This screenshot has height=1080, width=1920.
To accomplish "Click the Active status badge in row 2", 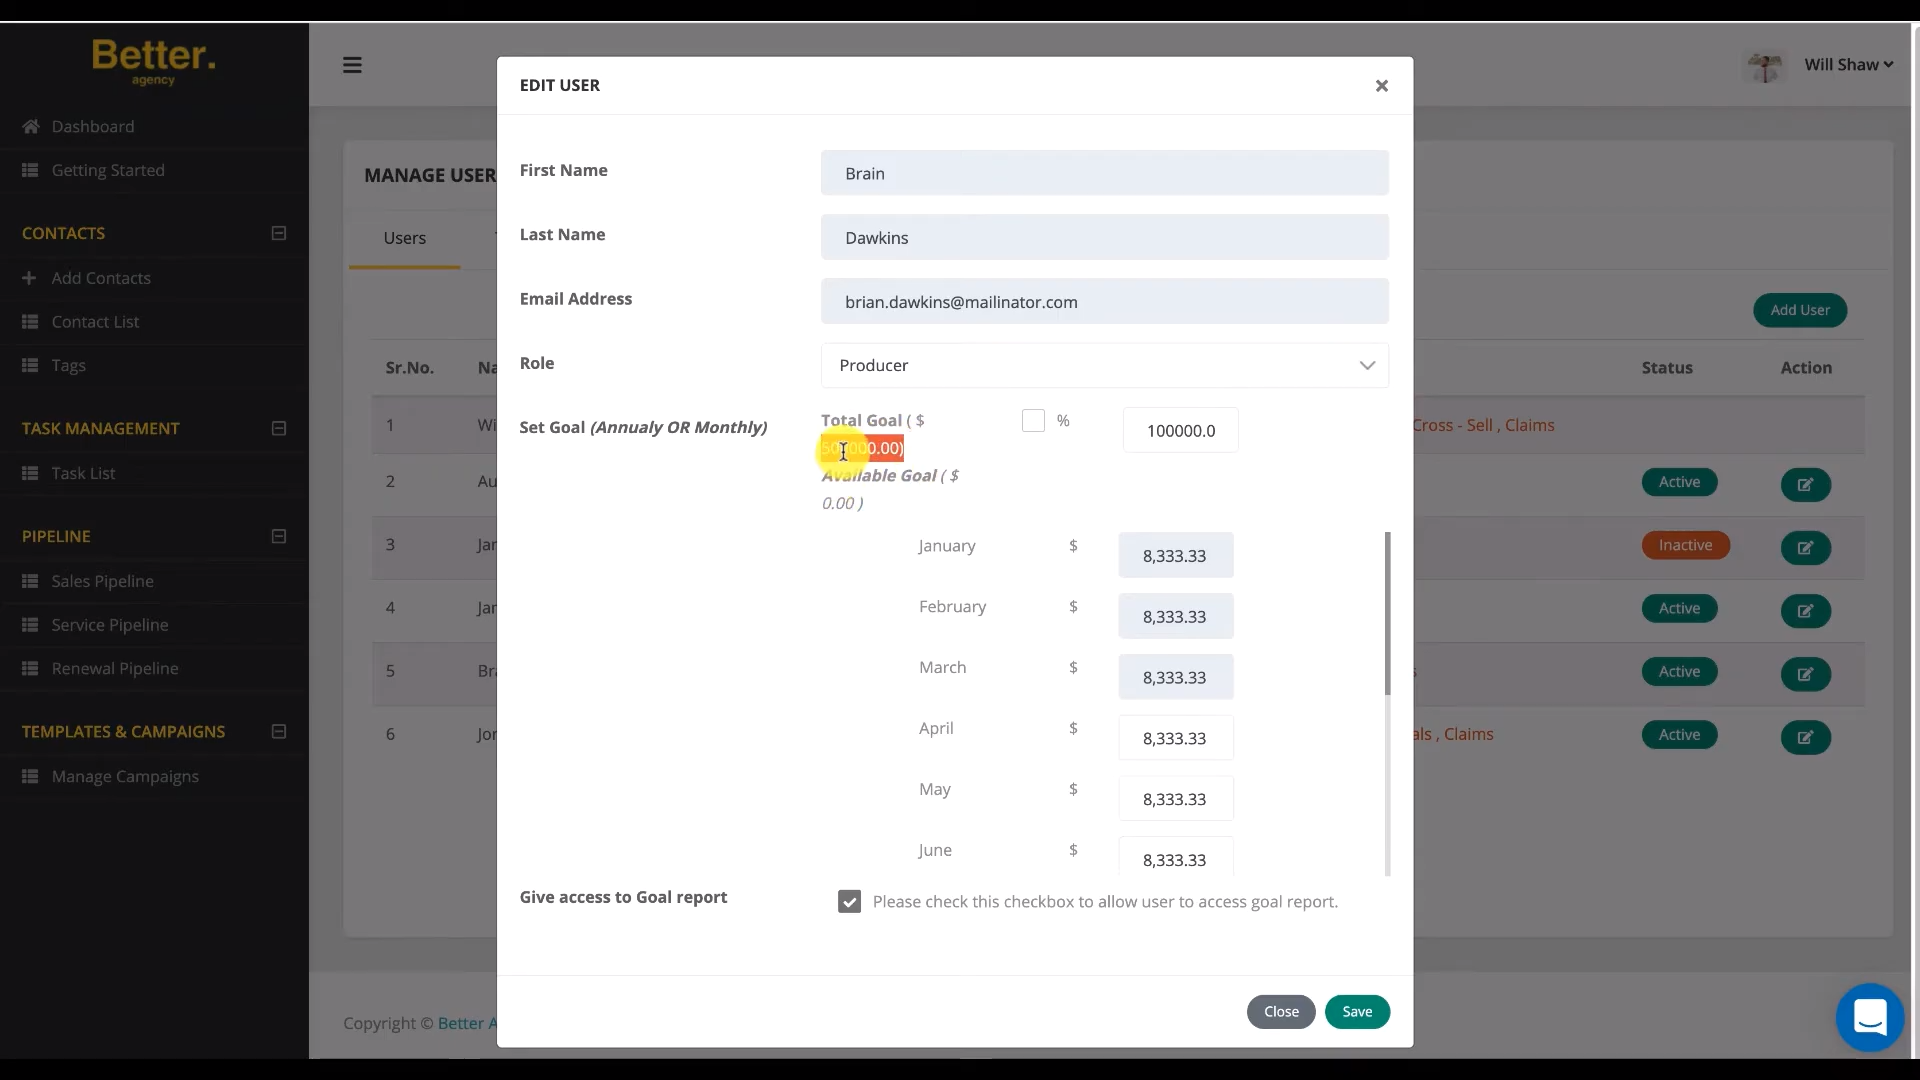I will pos(1679,482).
